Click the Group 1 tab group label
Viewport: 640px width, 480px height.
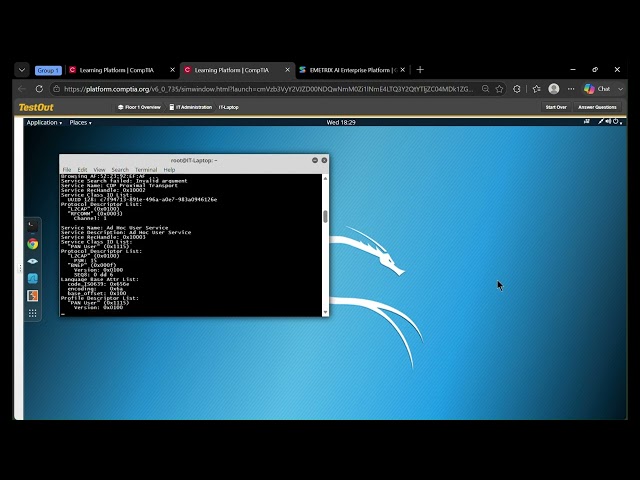pyautogui.click(x=48, y=71)
